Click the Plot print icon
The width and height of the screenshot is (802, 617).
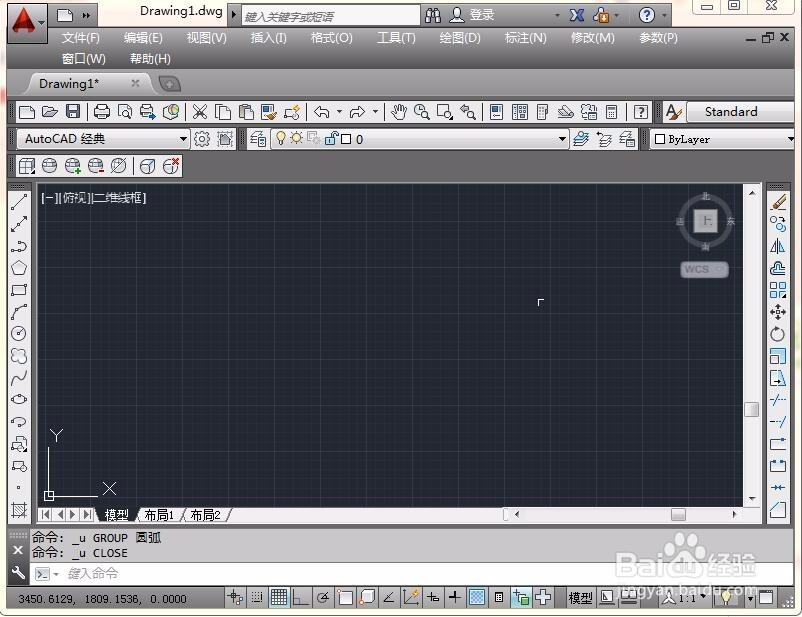[102, 112]
